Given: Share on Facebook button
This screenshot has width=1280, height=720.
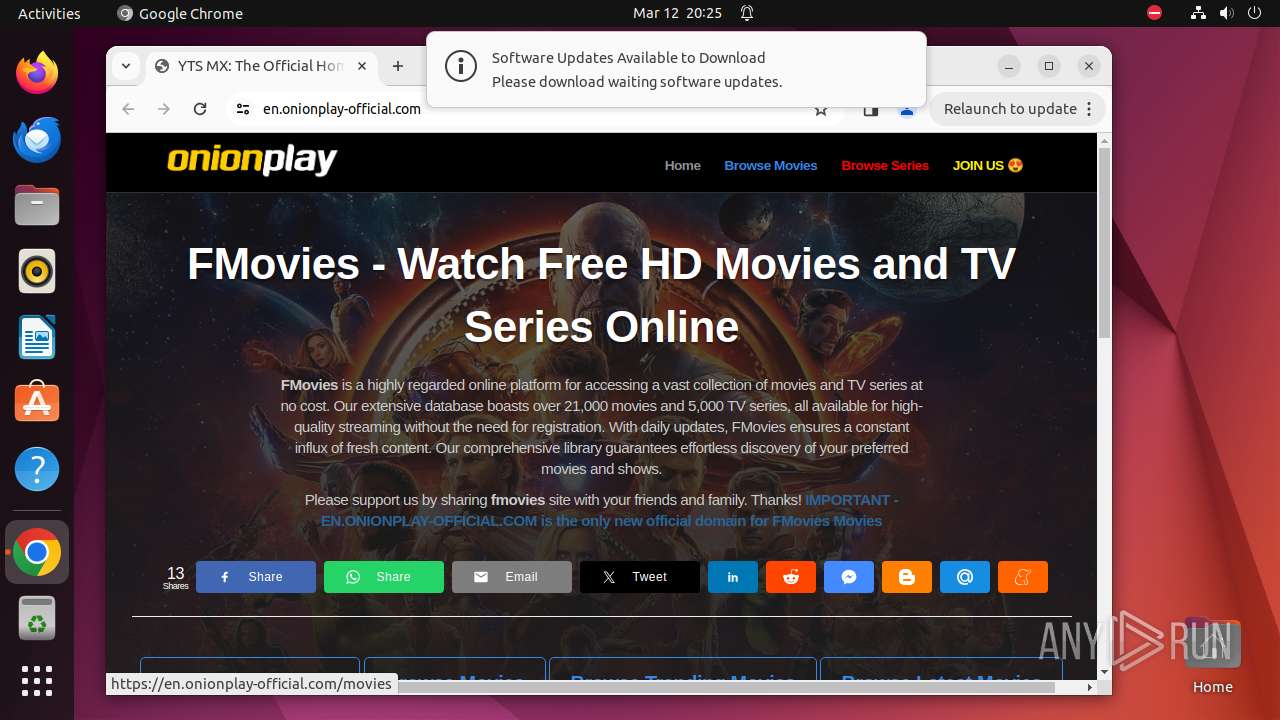Looking at the screenshot, I should click(256, 577).
